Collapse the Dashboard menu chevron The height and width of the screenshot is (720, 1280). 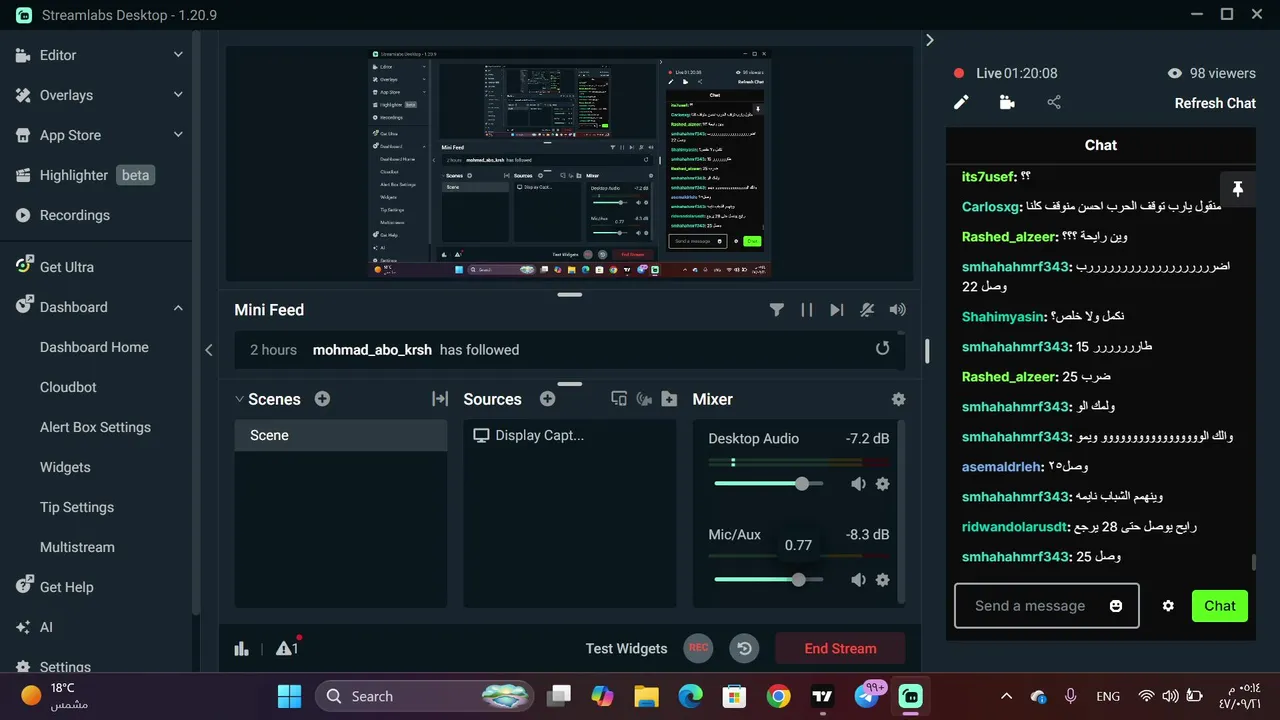click(178, 307)
